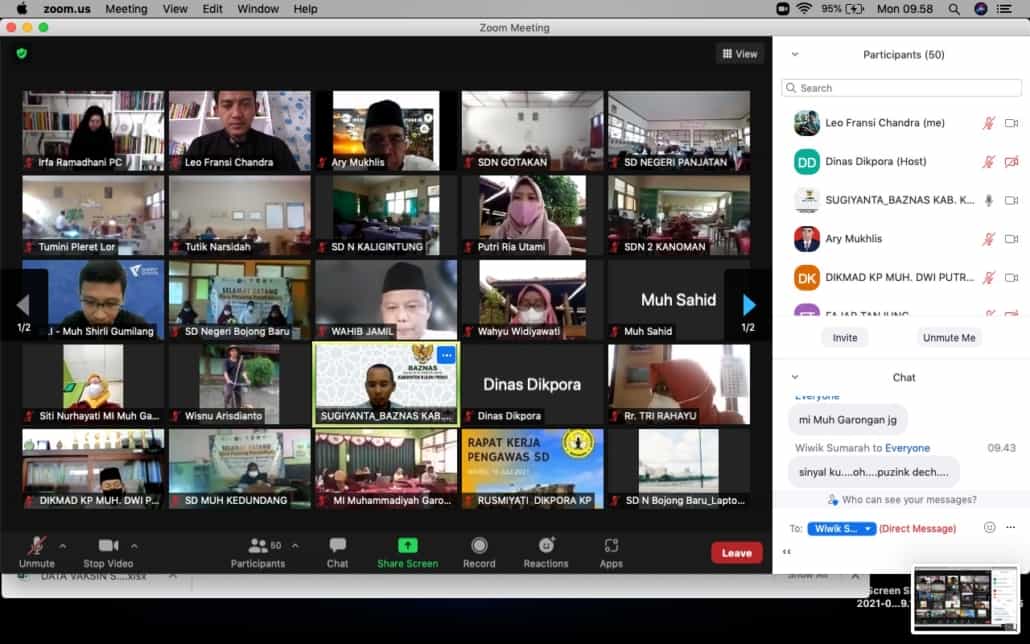
Task: Open the Participants panel from the toolbar
Action: click(258, 553)
